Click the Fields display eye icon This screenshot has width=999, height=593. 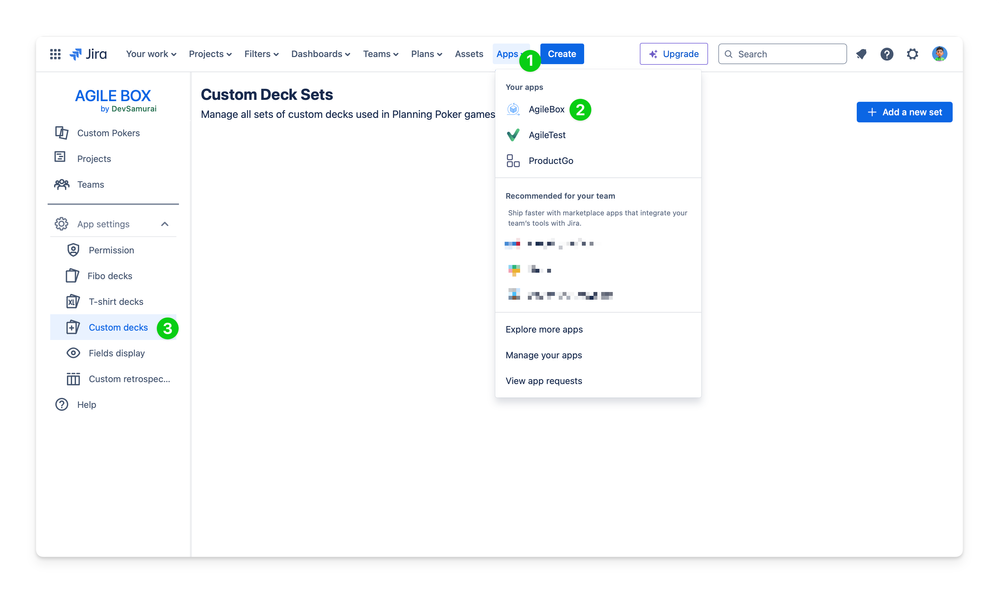73,353
